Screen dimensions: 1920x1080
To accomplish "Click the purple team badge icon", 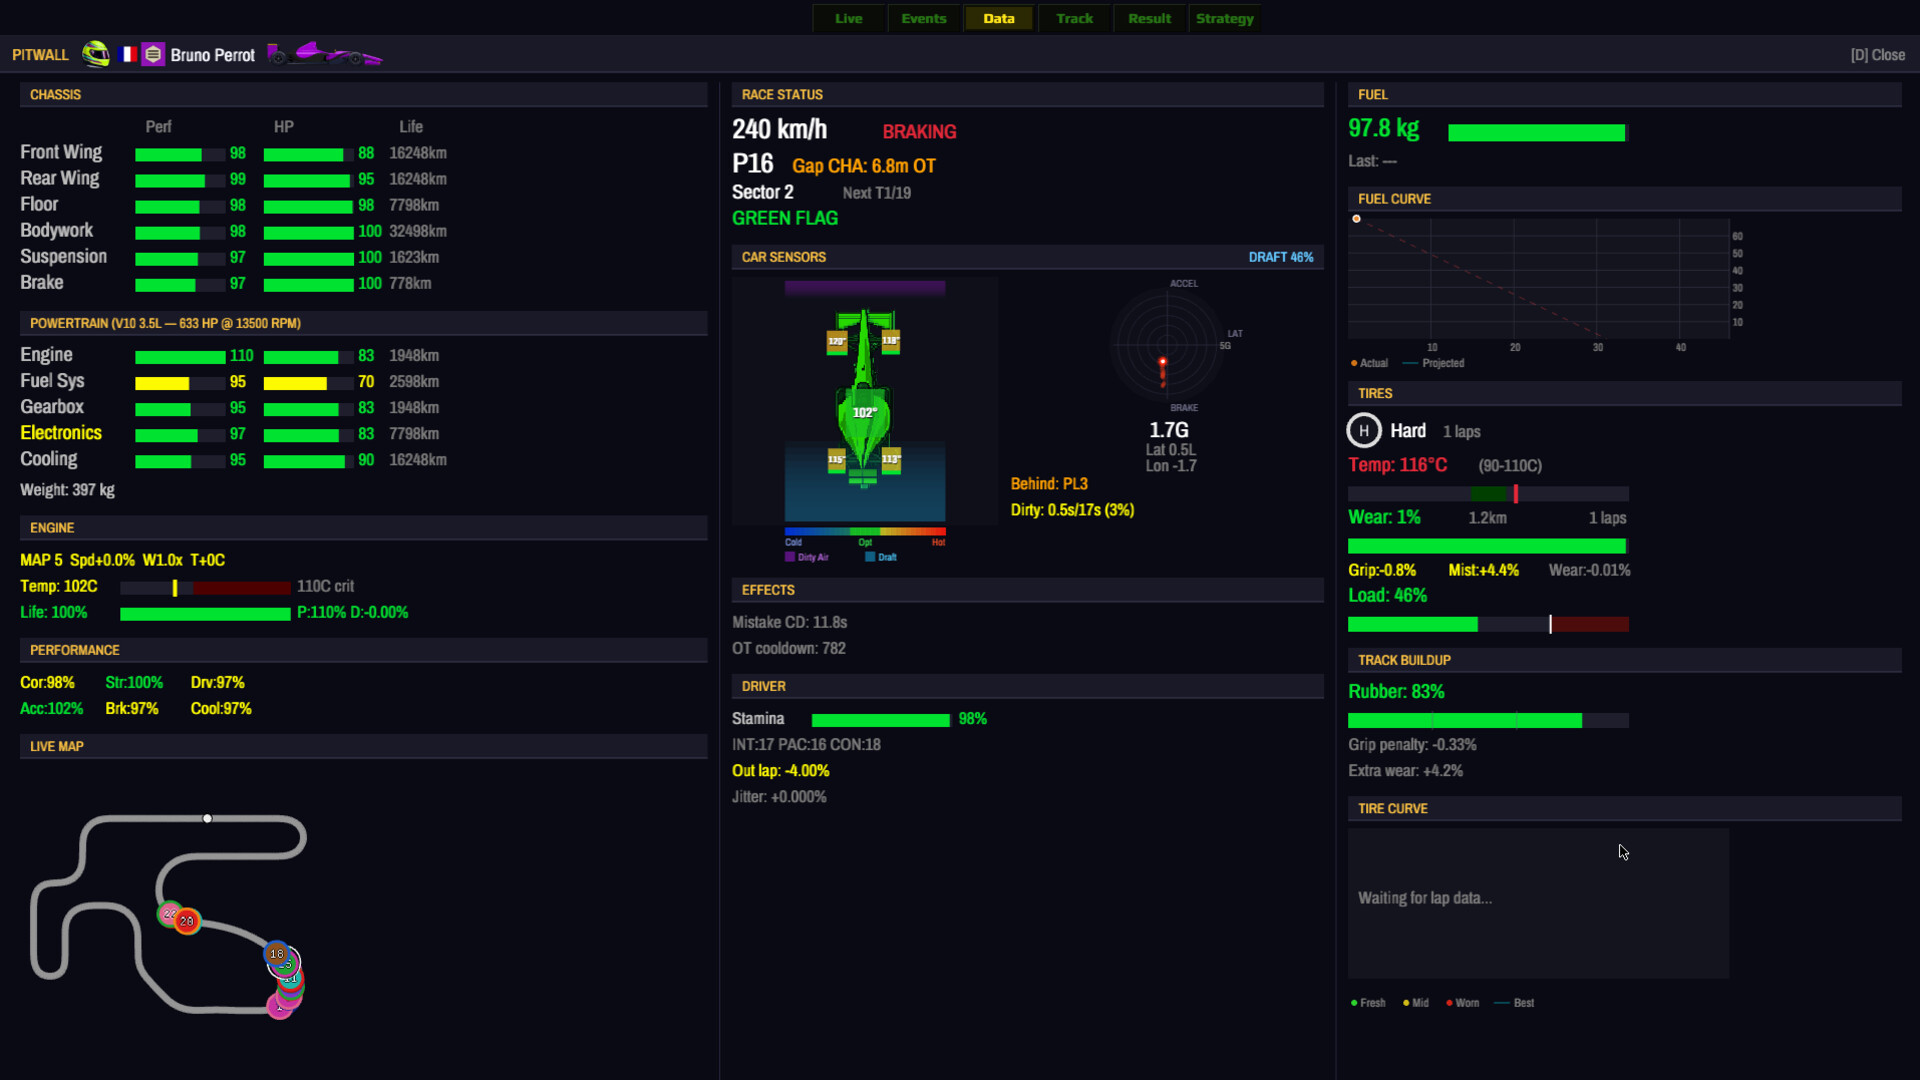I will (x=153, y=54).
